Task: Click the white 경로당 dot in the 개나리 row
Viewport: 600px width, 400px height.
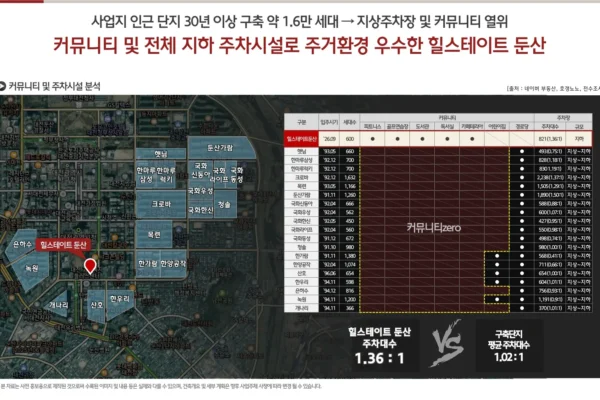Action: pos(522,308)
